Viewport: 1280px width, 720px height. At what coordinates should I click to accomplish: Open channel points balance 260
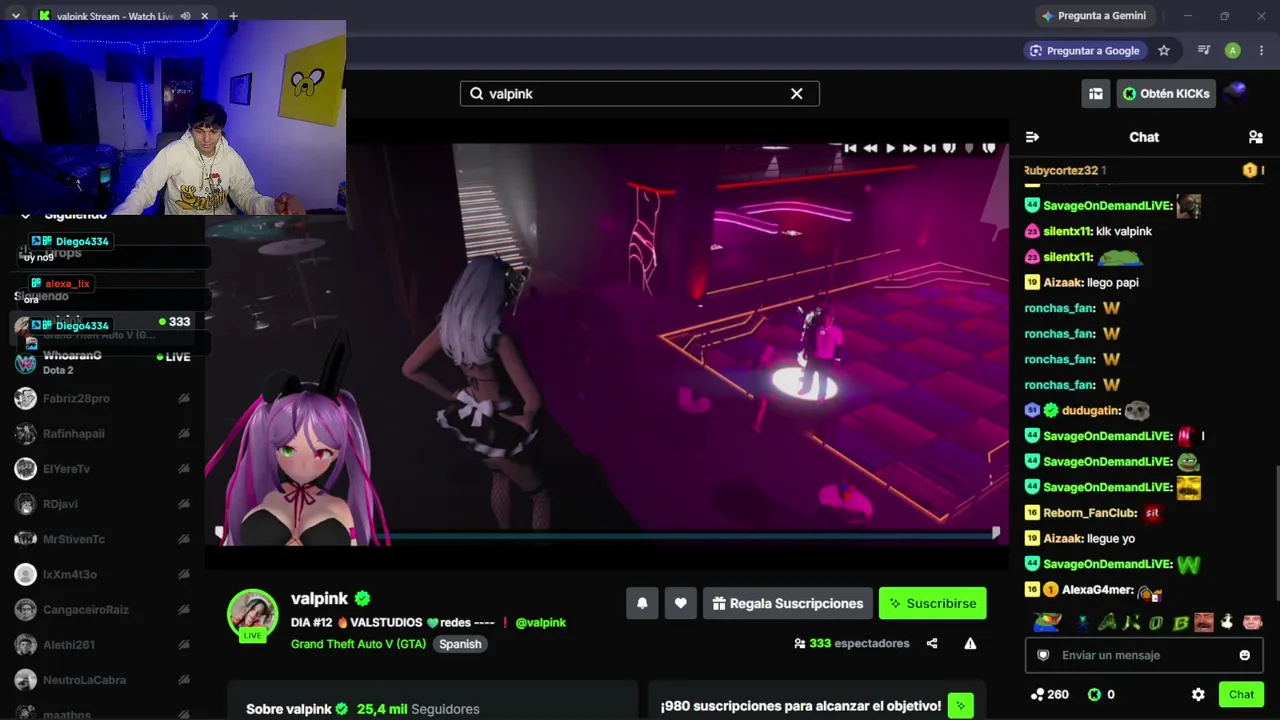click(1049, 694)
